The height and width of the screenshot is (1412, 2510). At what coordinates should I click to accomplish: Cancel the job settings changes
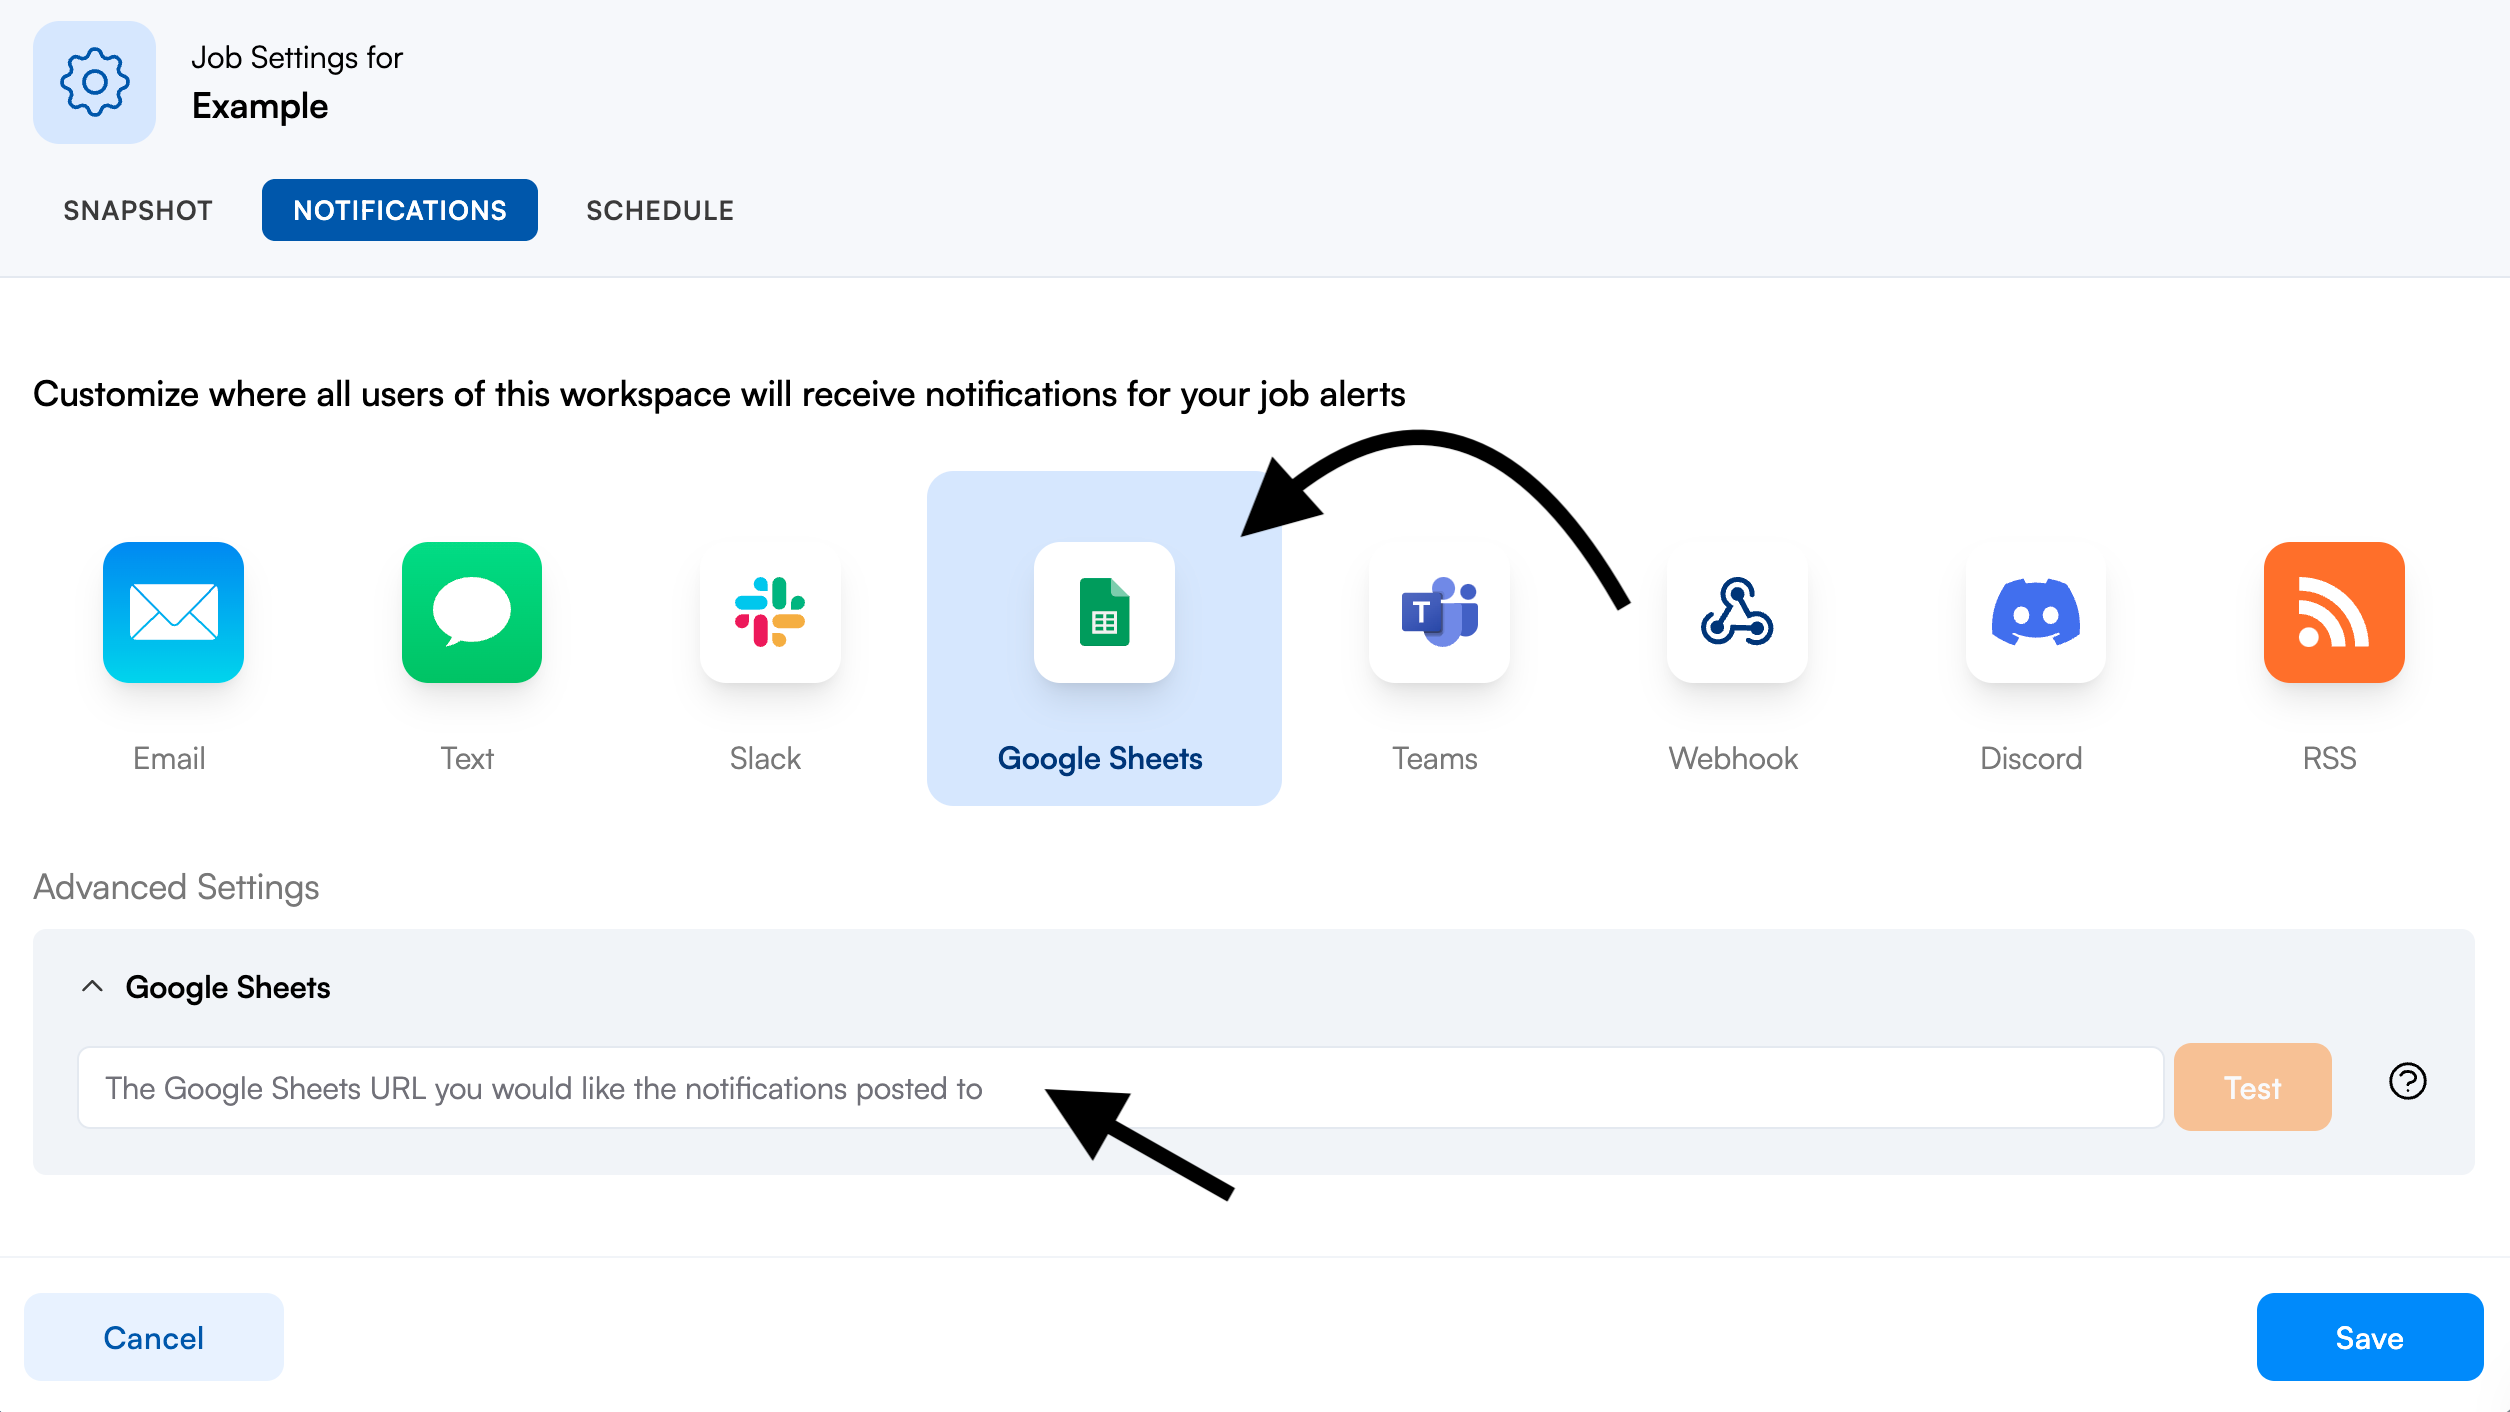point(154,1337)
